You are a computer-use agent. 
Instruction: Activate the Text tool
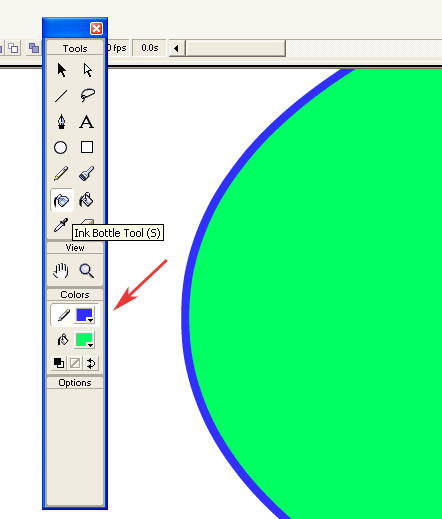[x=87, y=122]
